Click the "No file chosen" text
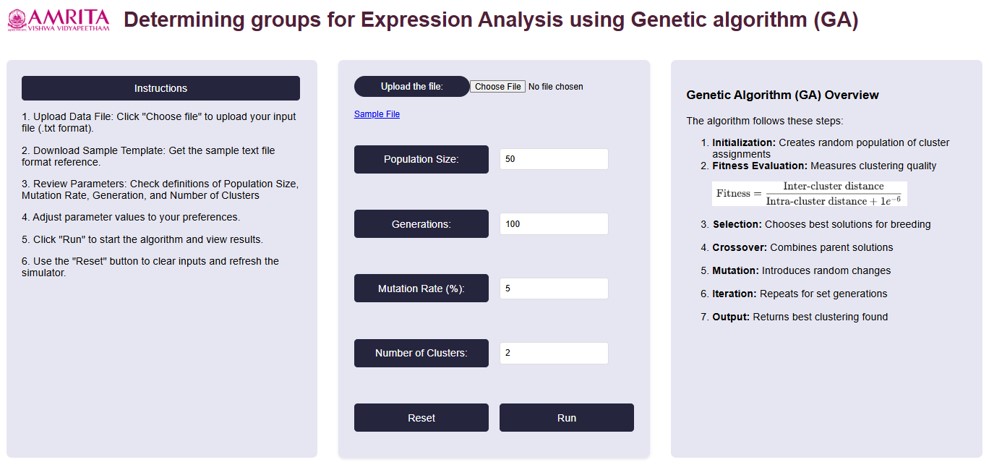989x470 pixels. coord(556,87)
